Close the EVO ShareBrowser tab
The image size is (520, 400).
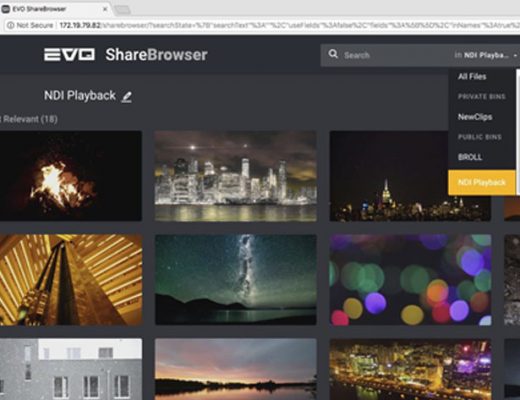tap(105, 9)
